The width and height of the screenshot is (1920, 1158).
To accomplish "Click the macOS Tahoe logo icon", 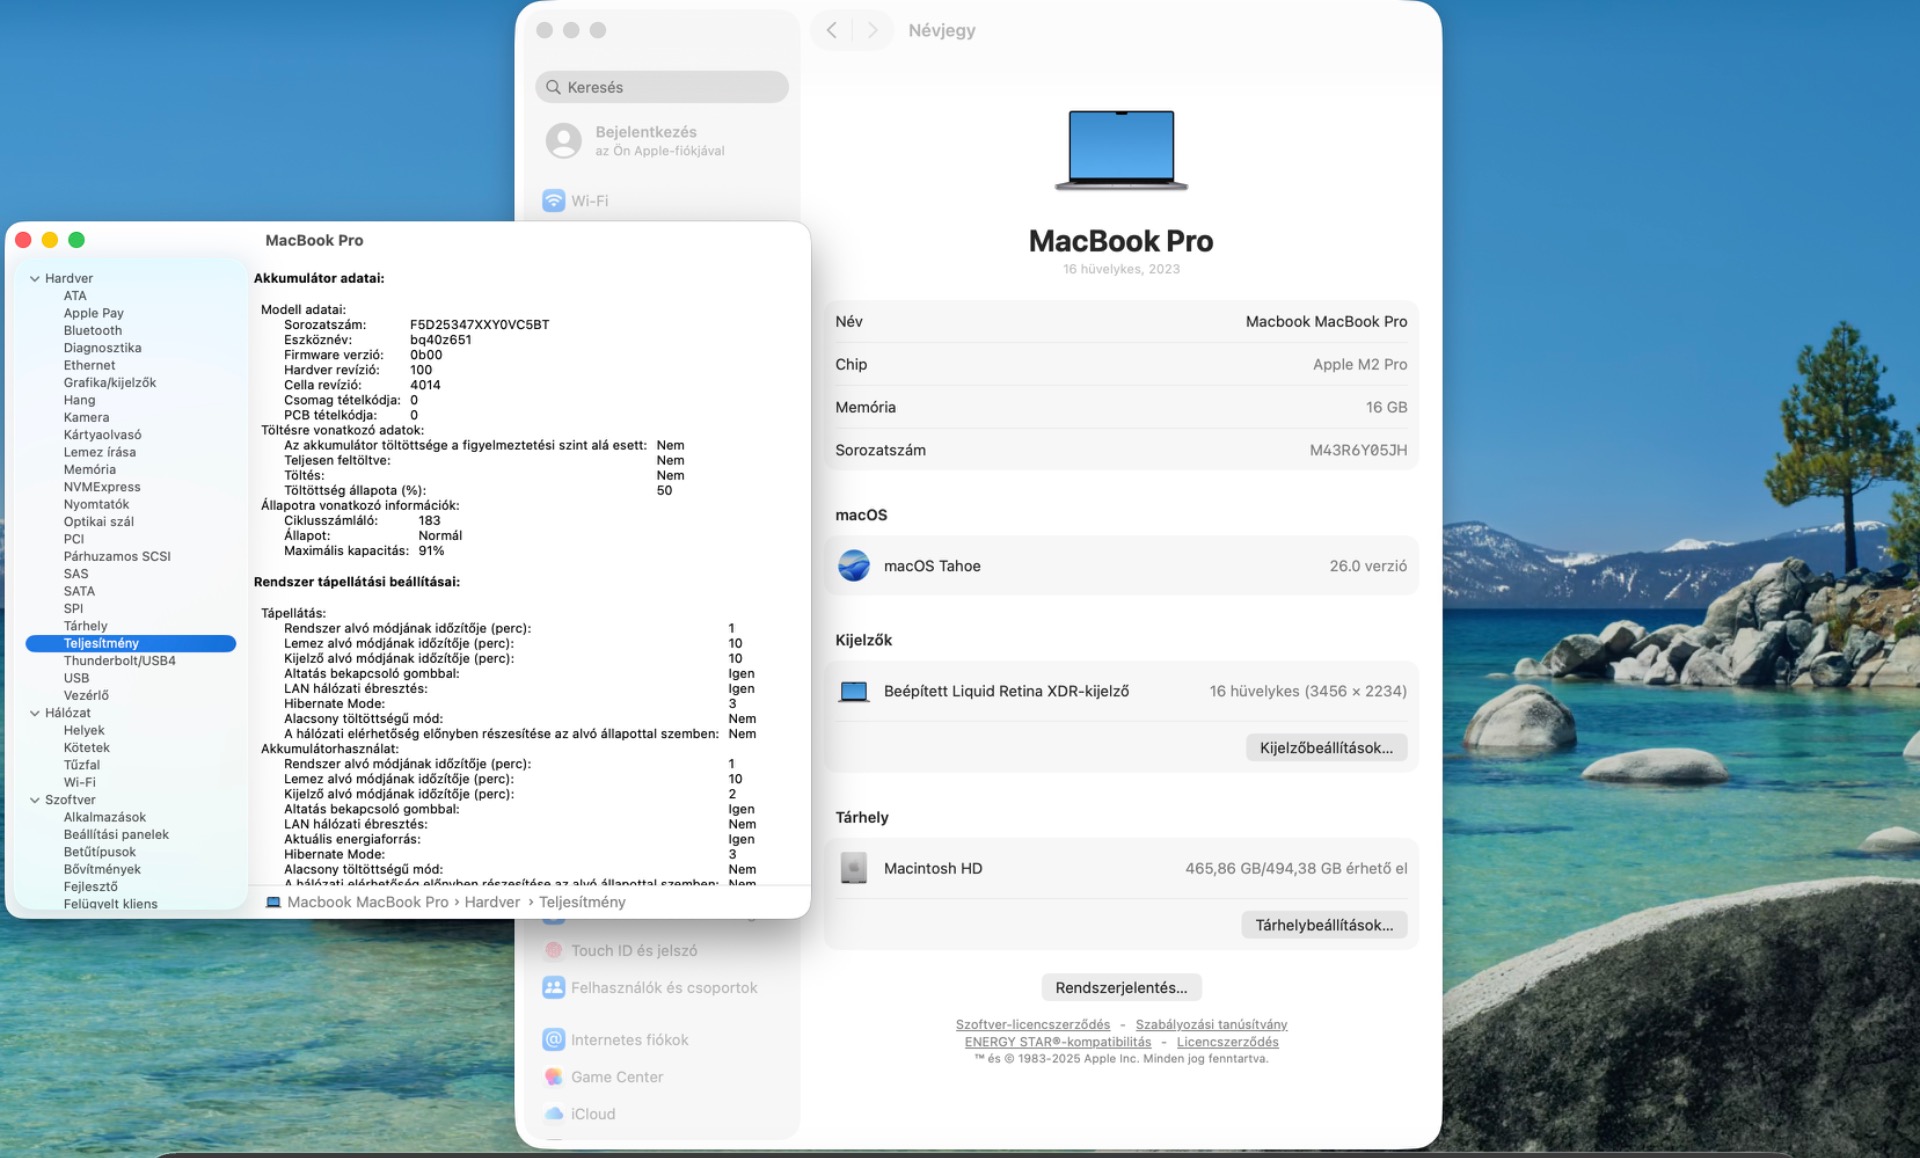I will pos(854,566).
